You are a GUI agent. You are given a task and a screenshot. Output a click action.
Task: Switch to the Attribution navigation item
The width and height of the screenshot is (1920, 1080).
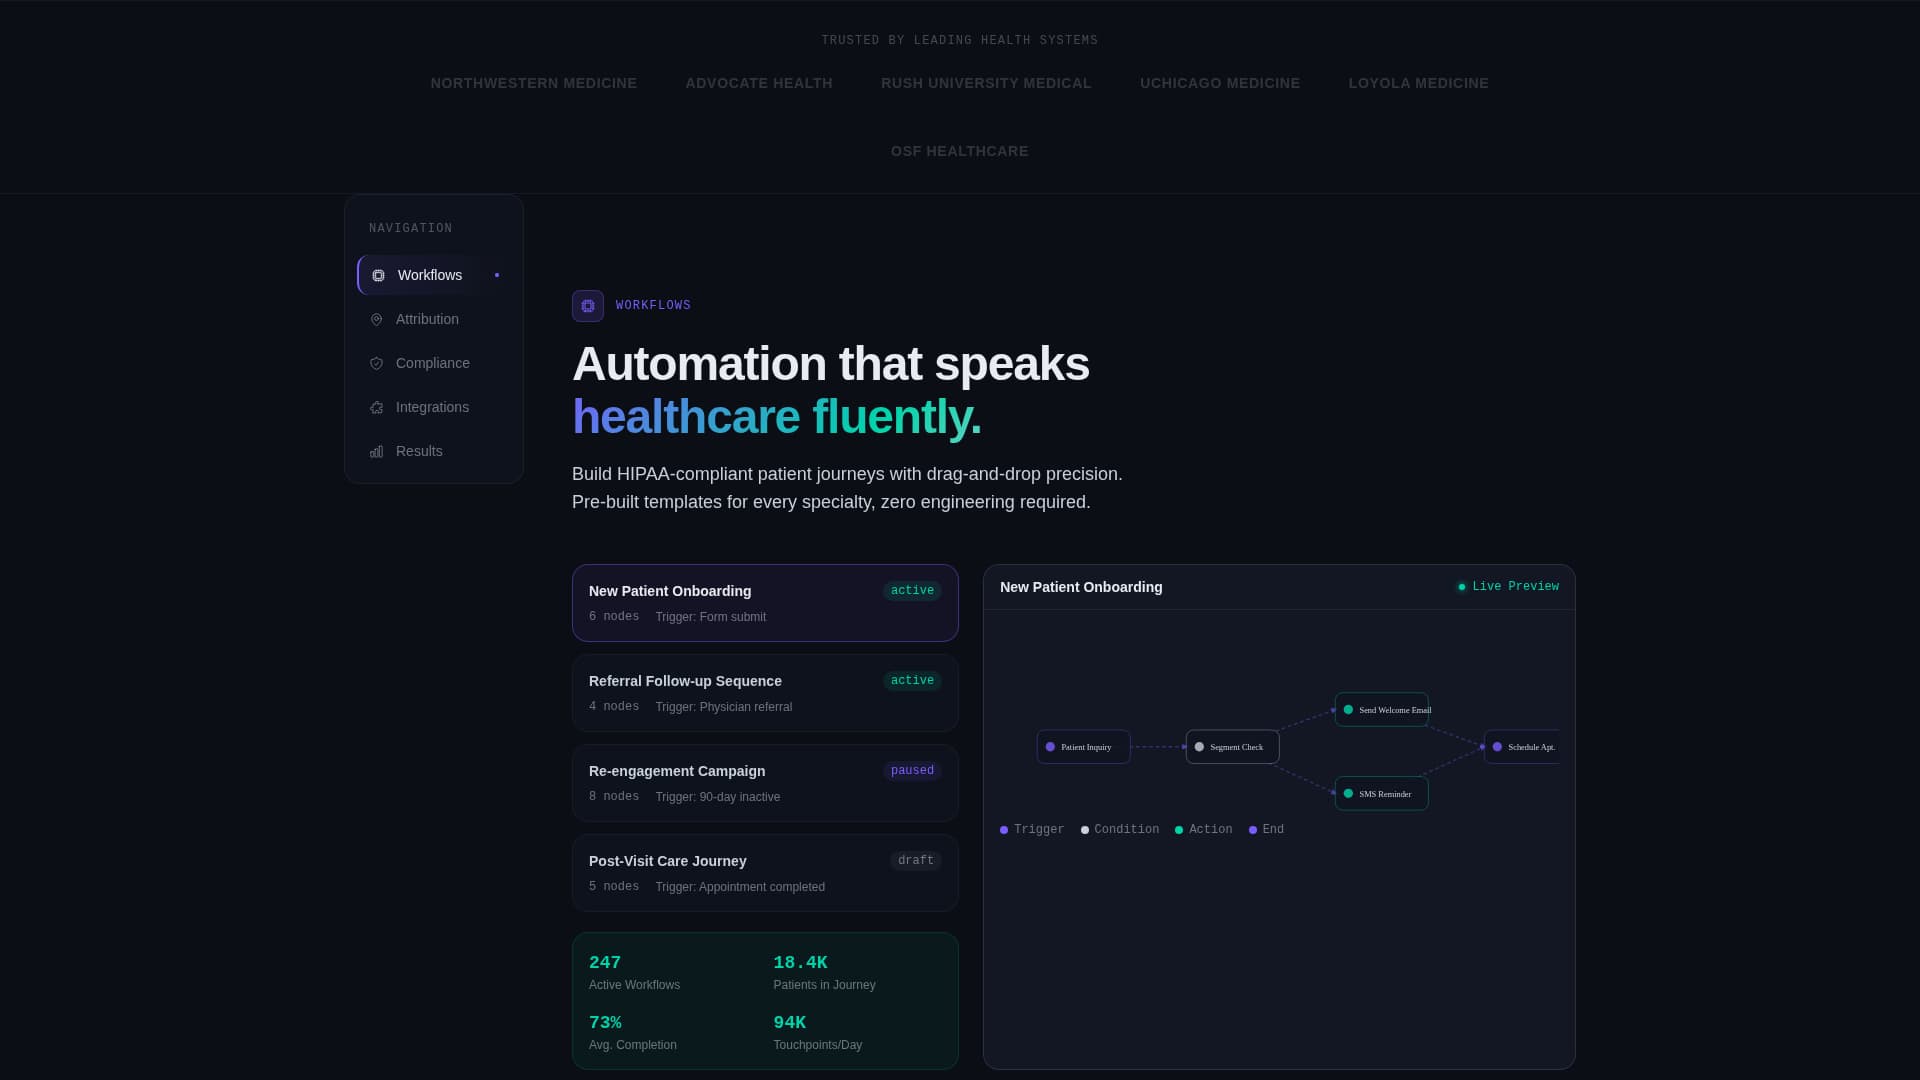(x=427, y=319)
